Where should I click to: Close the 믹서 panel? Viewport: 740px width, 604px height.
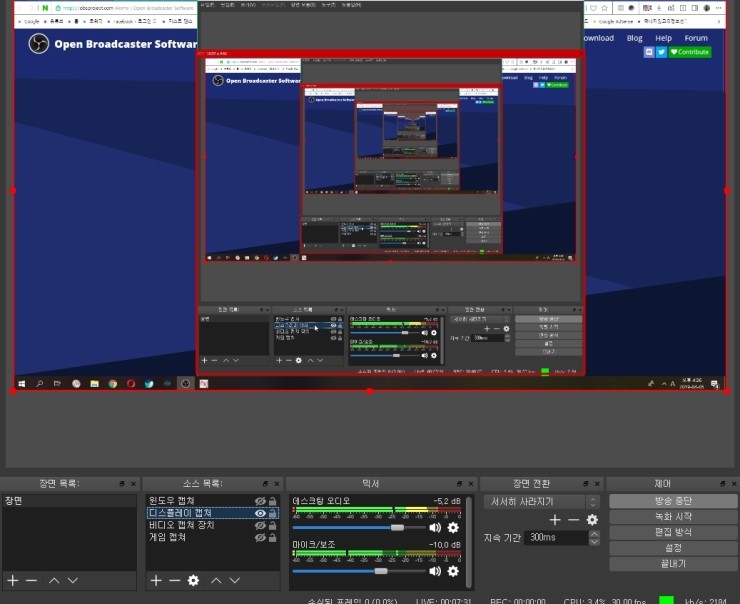471,484
